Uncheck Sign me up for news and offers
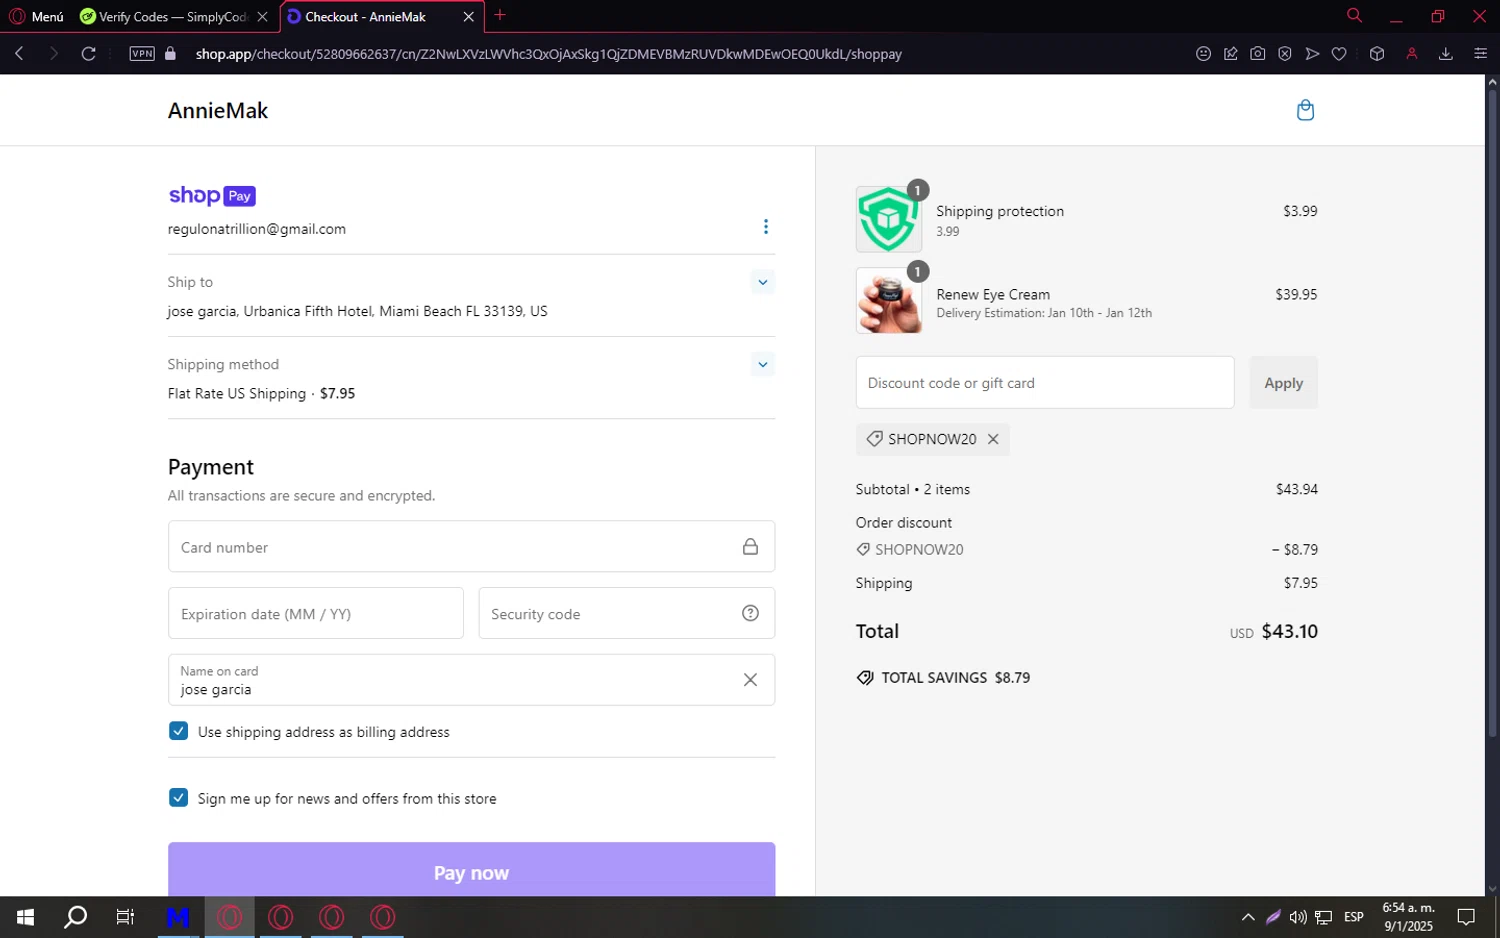The width and height of the screenshot is (1500, 938). [179, 798]
